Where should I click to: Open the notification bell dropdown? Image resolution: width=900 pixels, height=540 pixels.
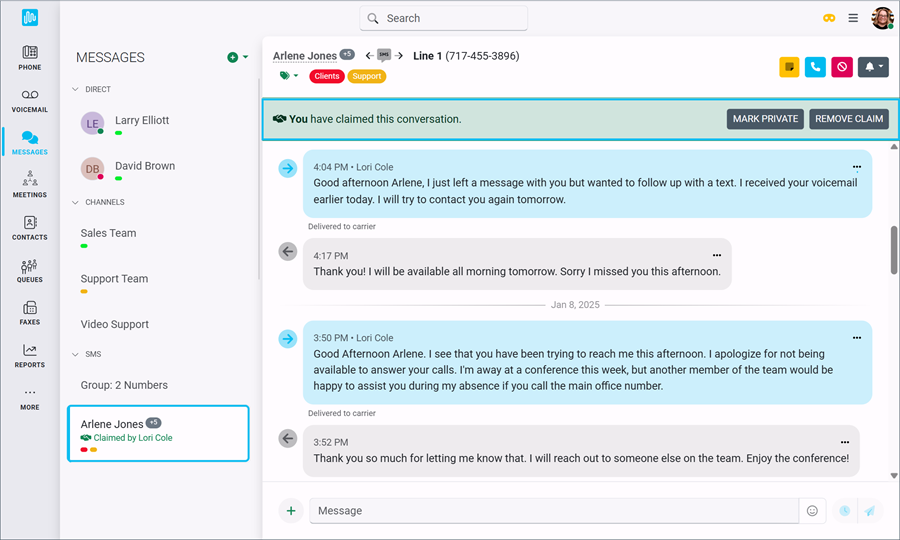click(874, 67)
